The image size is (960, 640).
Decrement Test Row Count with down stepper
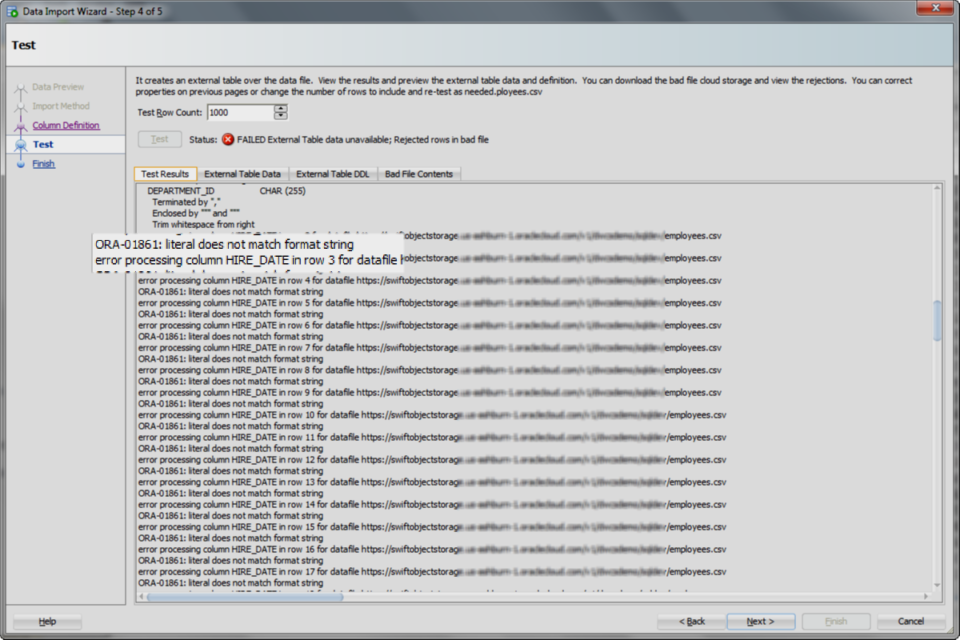point(281,117)
